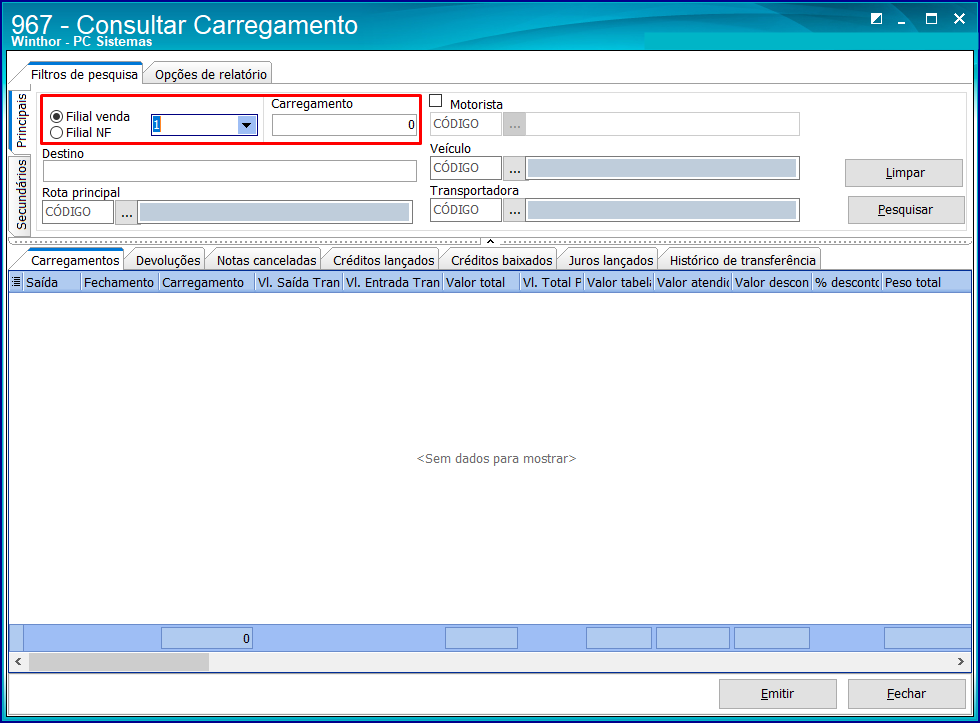The image size is (980, 723).
Task: Click the Transportadora CÓDIGO field
Action: 466,210
